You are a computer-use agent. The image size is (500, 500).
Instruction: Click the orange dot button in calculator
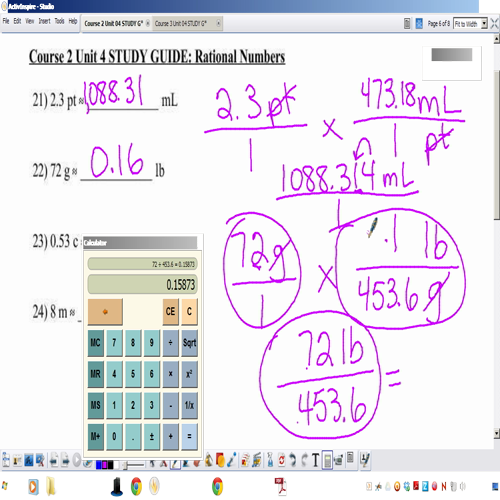tap(105, 312)
